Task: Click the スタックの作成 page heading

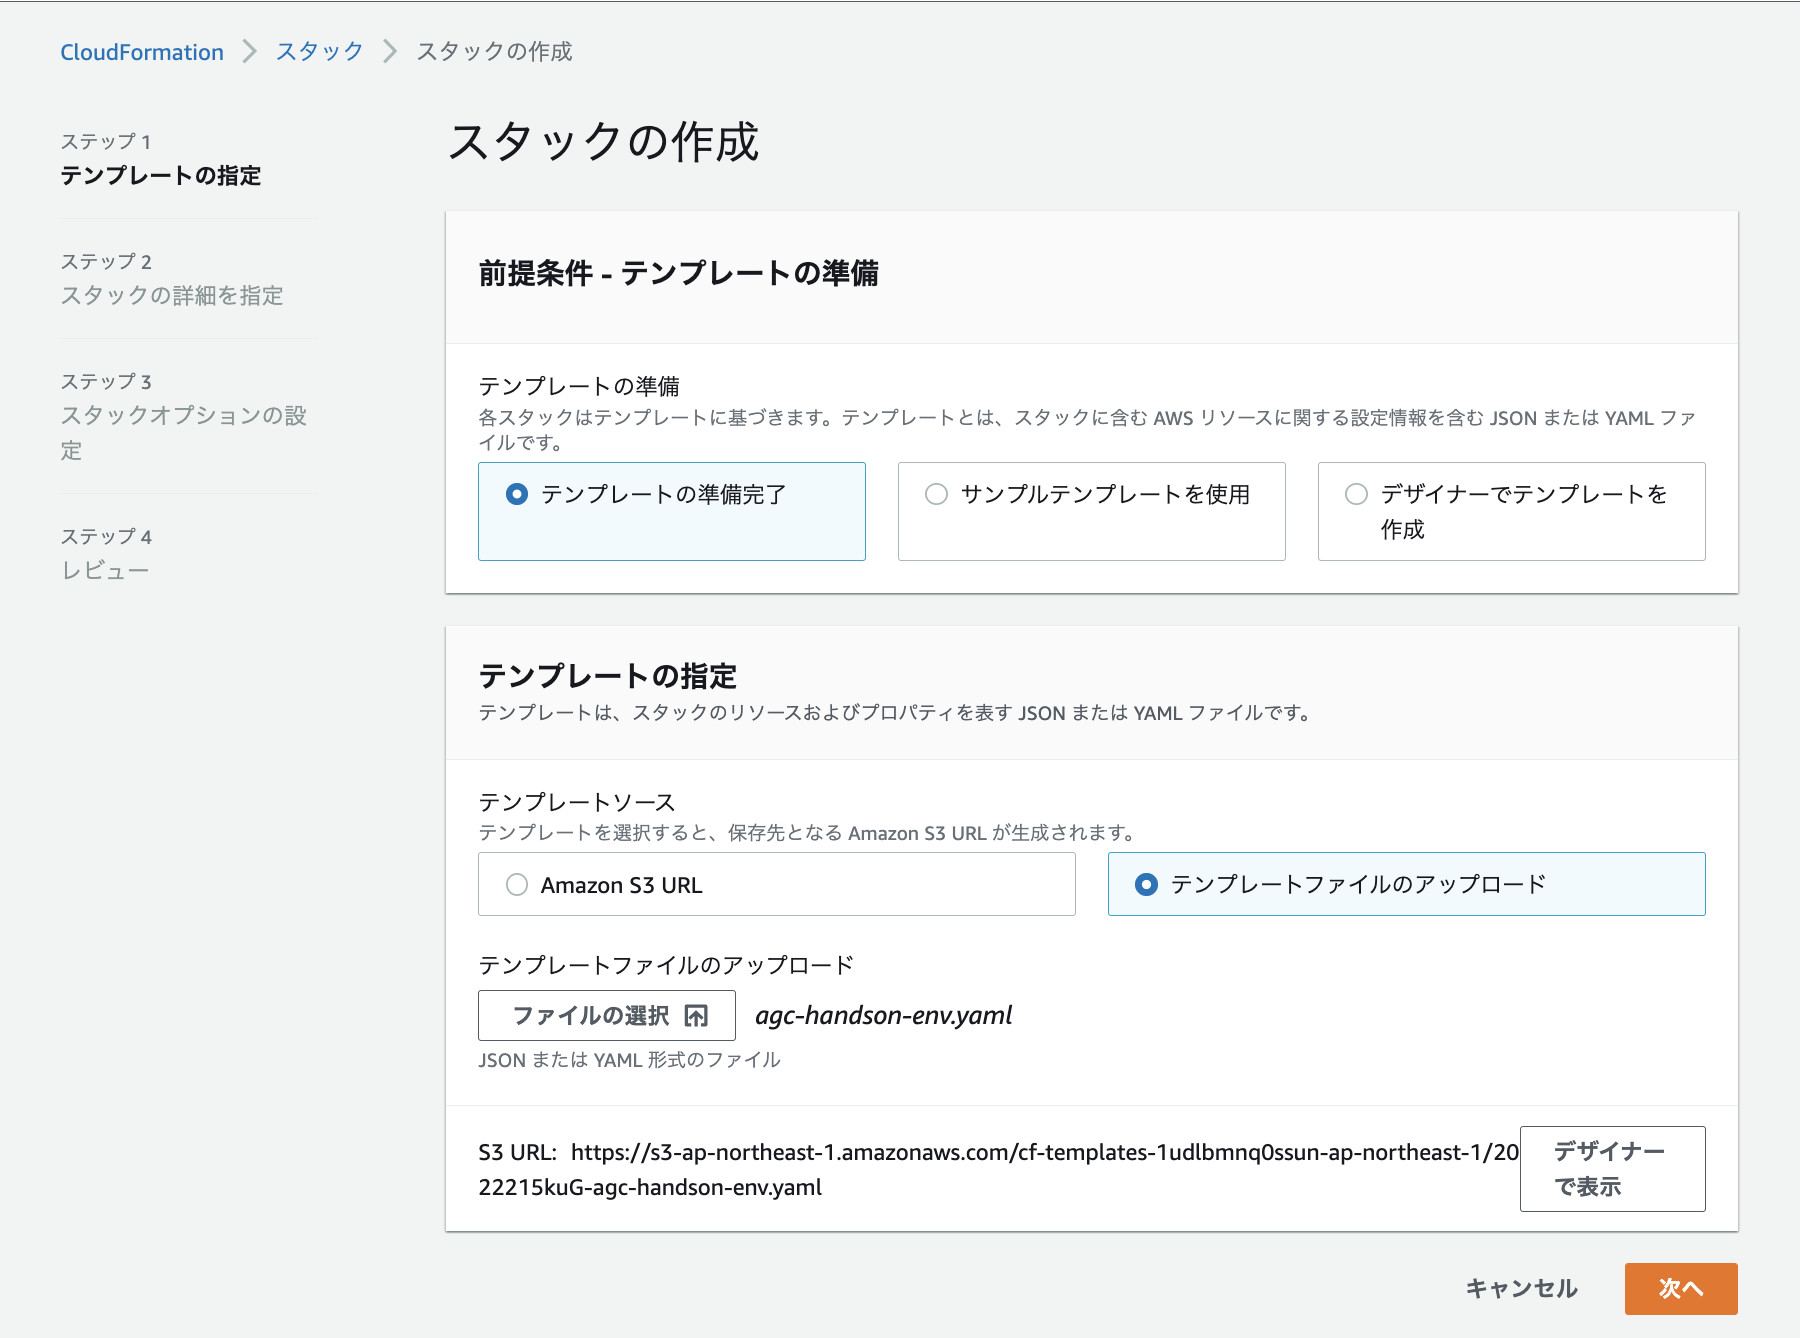Action: 604,142
